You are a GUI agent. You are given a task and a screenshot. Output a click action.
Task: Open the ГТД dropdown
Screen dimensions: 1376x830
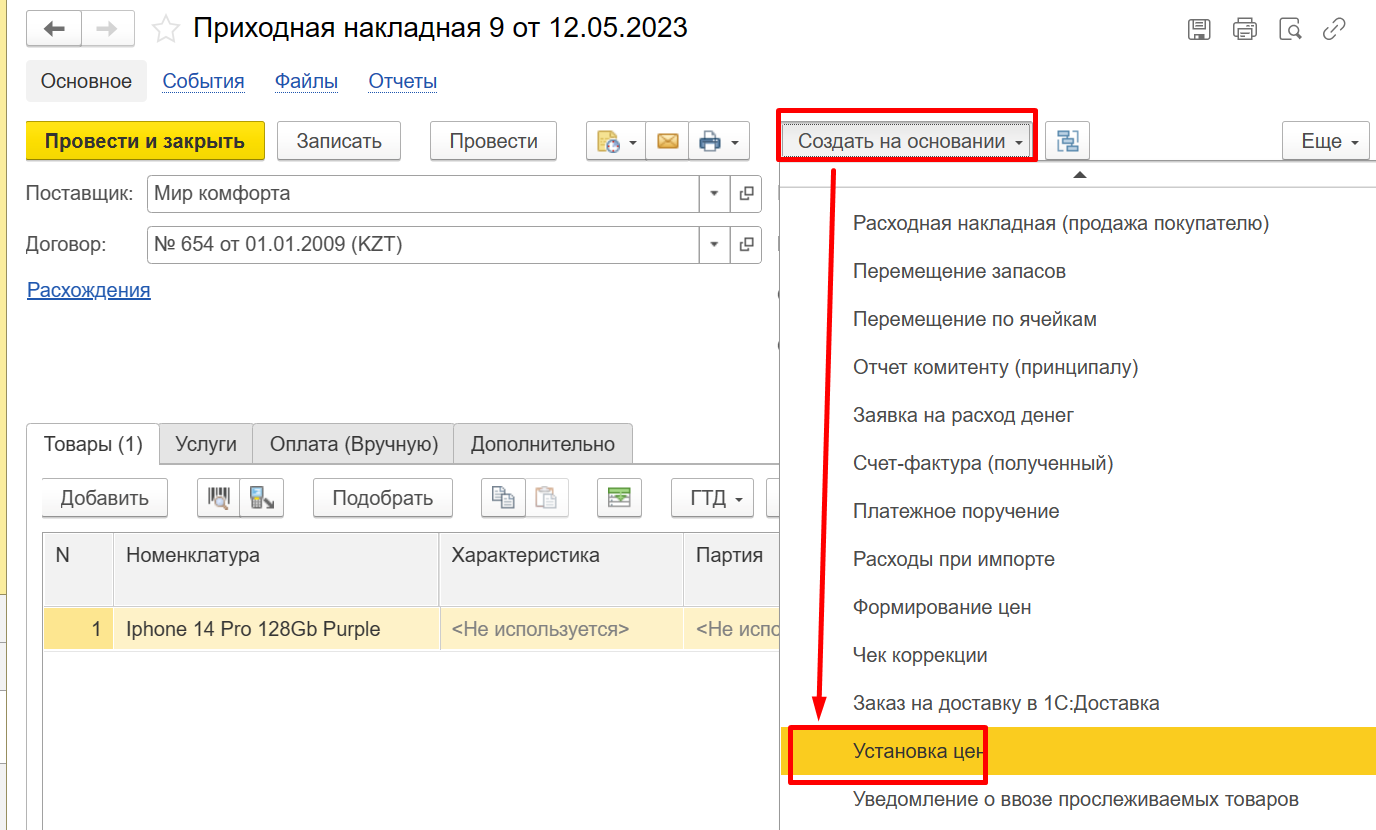pyautogui.click(x=712, y=498)
